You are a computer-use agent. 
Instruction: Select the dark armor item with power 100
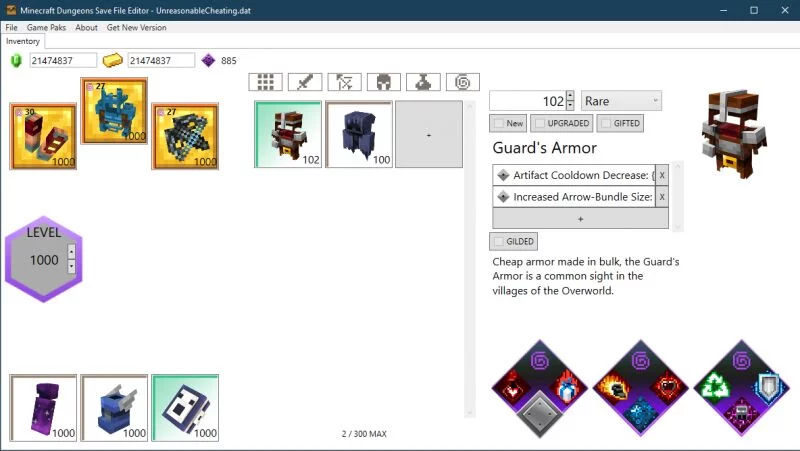359,134
